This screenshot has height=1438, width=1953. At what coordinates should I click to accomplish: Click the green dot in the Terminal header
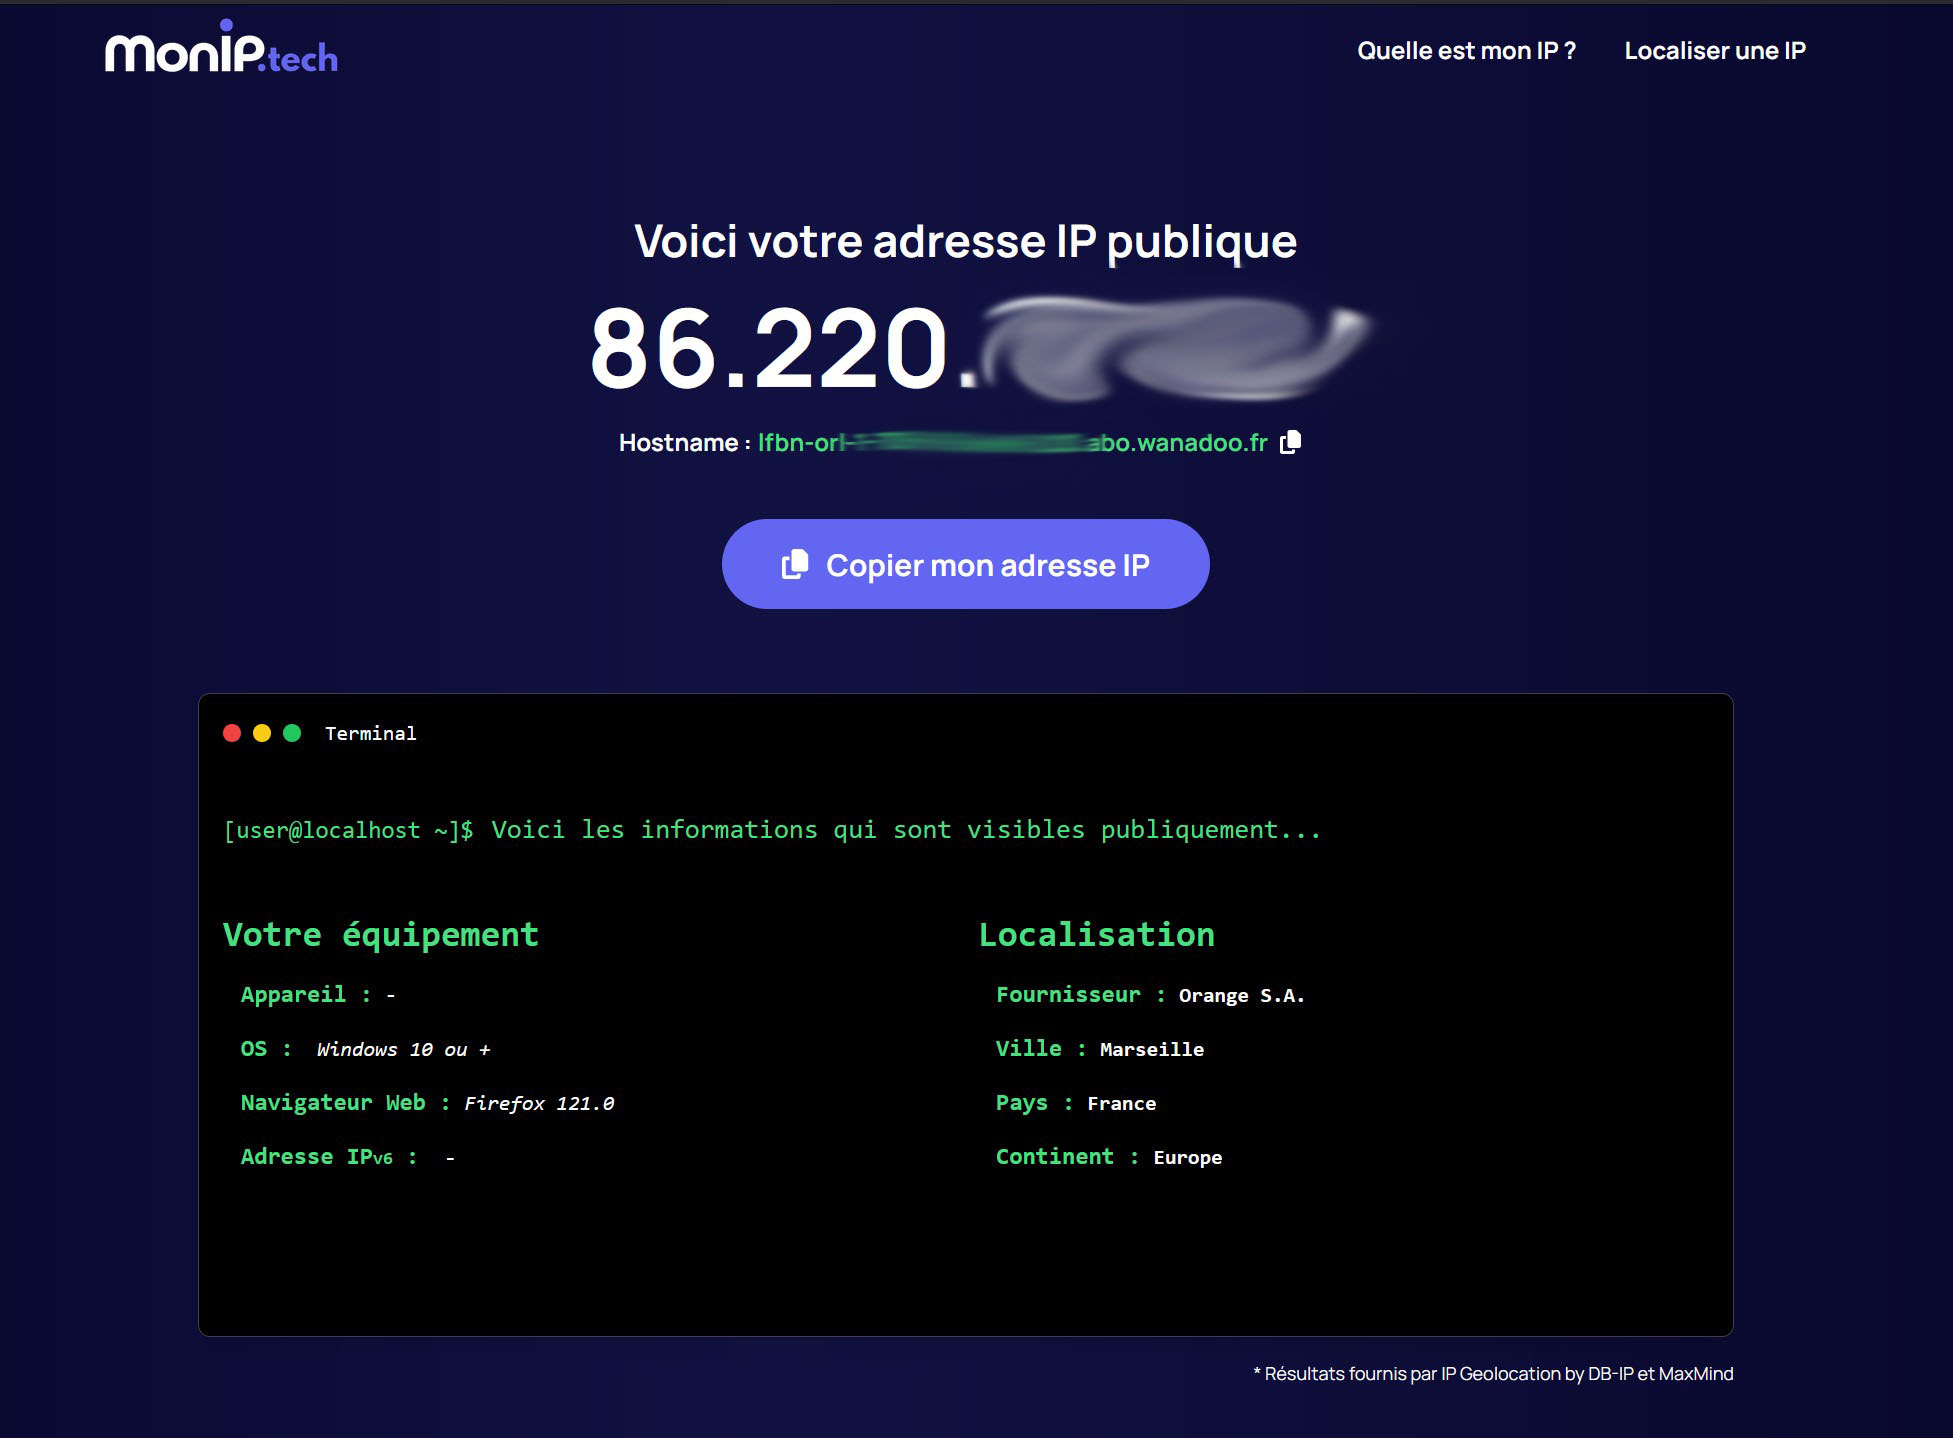pos(292,733)
